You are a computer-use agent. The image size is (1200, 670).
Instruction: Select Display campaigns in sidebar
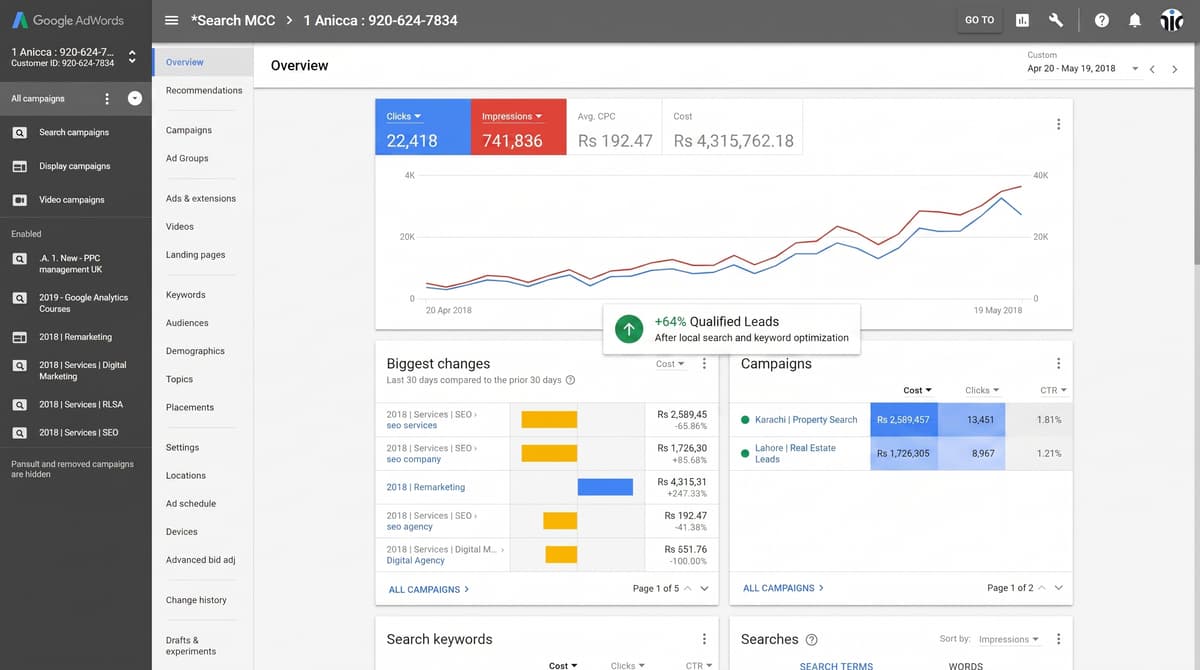coord(75,166)
